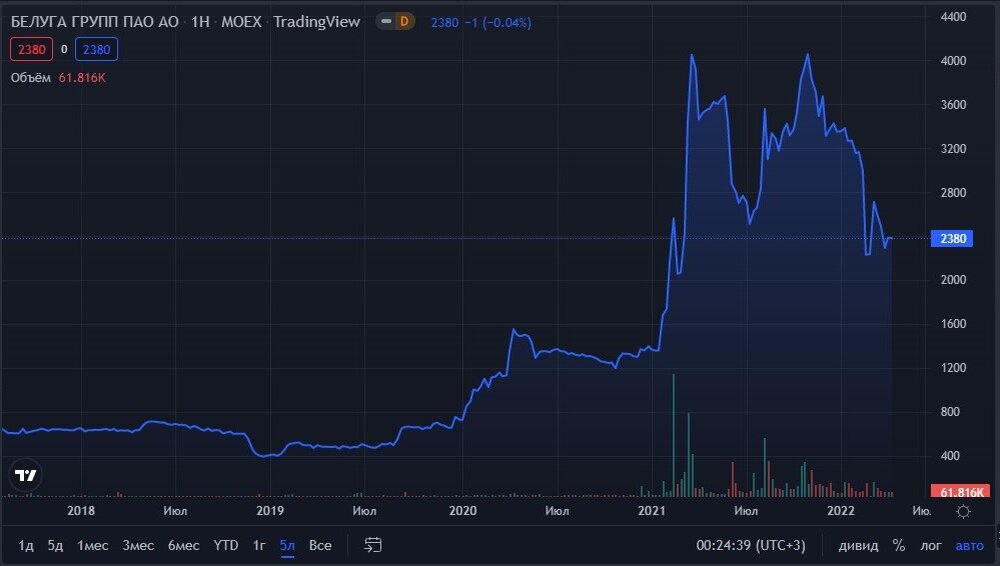This screenshot has height=566, width=1000.
Task: Open the go-to-date calendar icon
Action: click(372, 545)
